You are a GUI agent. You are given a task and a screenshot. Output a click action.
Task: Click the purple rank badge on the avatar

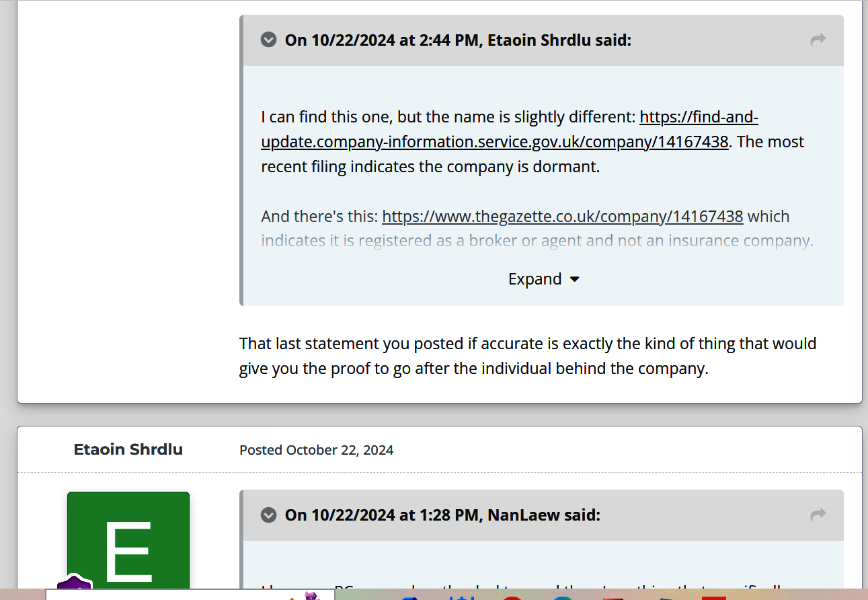[x=75, y=586]
